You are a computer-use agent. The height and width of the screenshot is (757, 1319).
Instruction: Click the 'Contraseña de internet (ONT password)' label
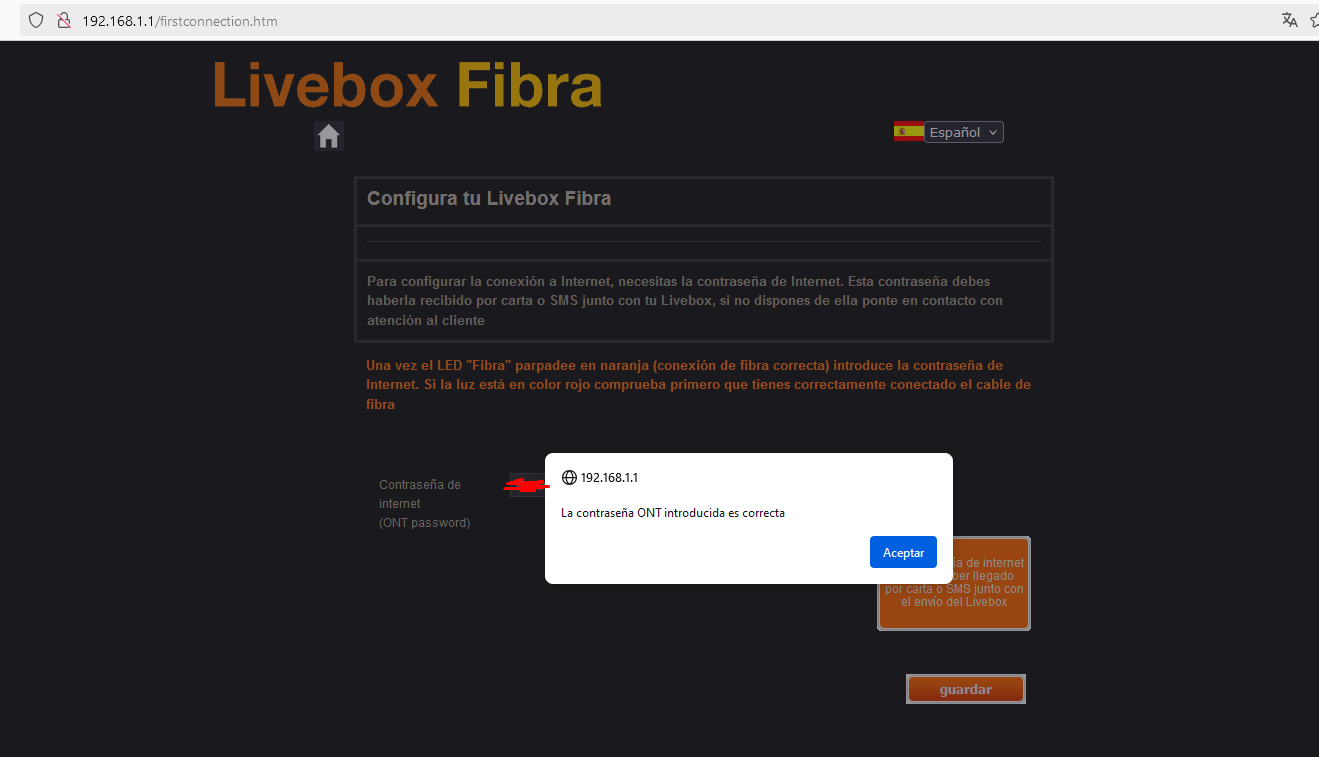coord(424,503)
